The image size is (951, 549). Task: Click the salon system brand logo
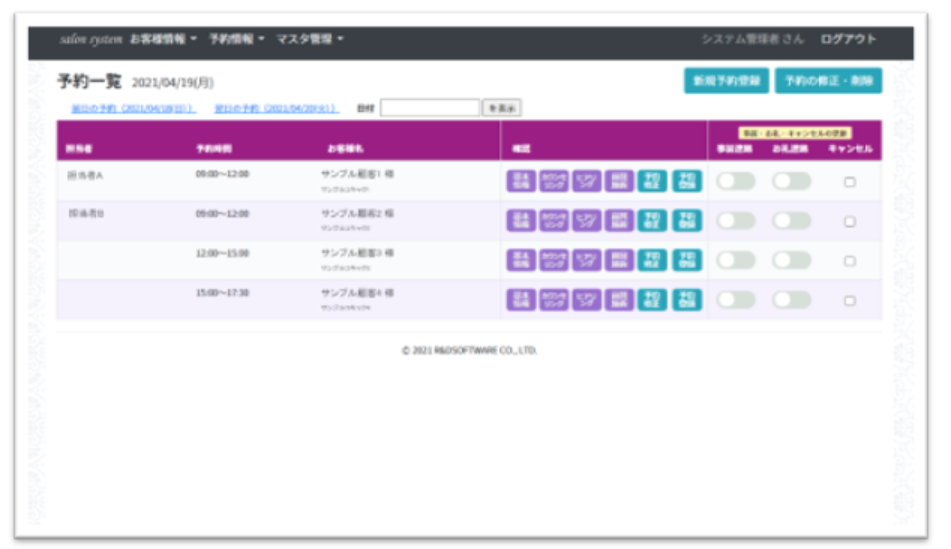click(90, 39)
